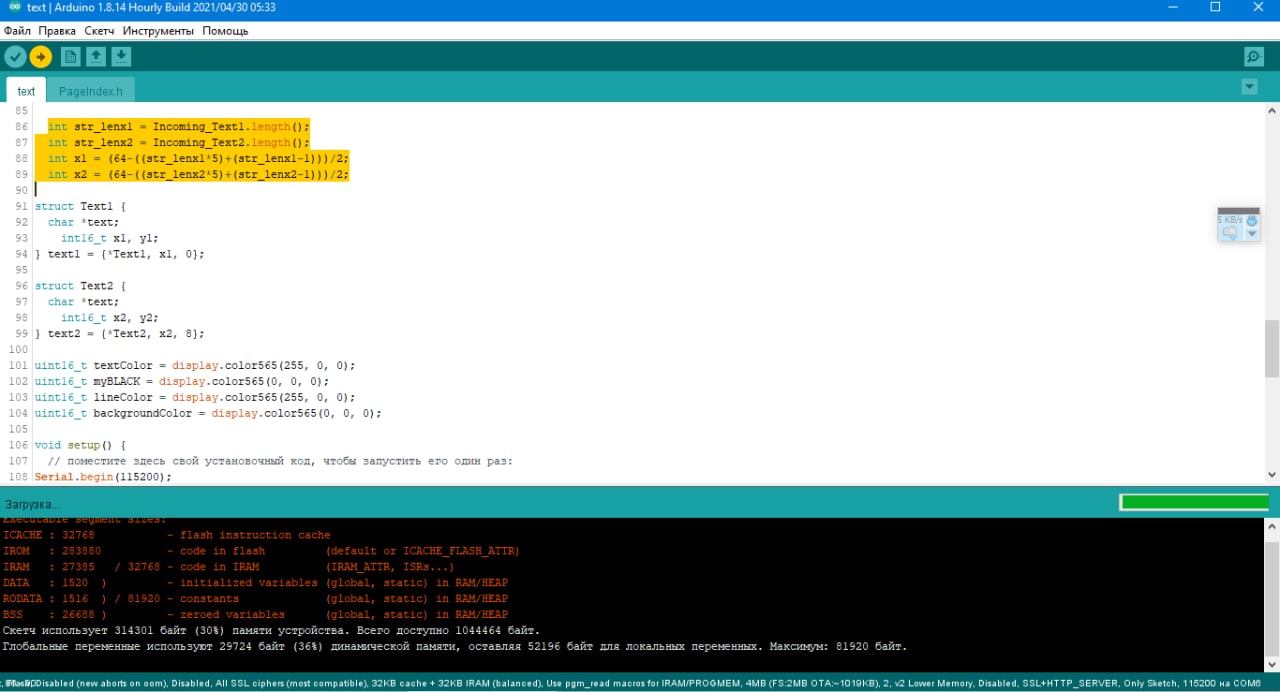Click the RODATA console line
This screenshot has height=692, width=1280.
(255, 599)
